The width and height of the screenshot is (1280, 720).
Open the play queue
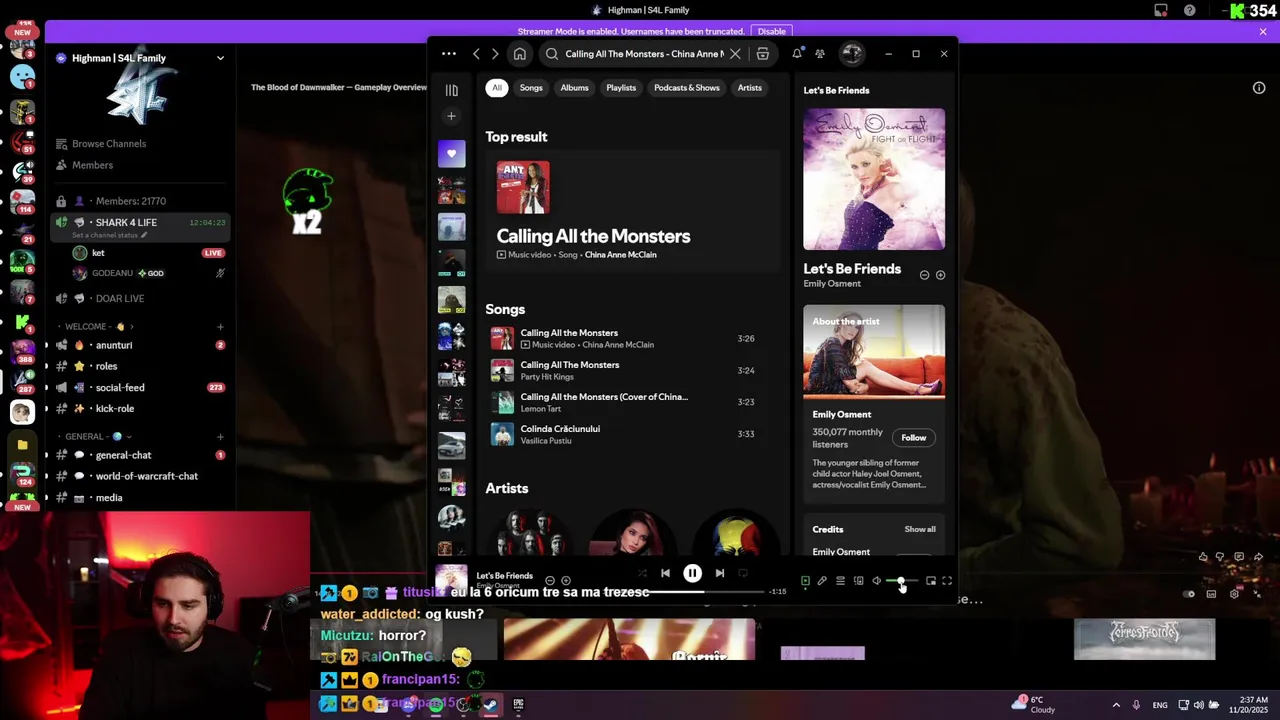tap(840, 581)
